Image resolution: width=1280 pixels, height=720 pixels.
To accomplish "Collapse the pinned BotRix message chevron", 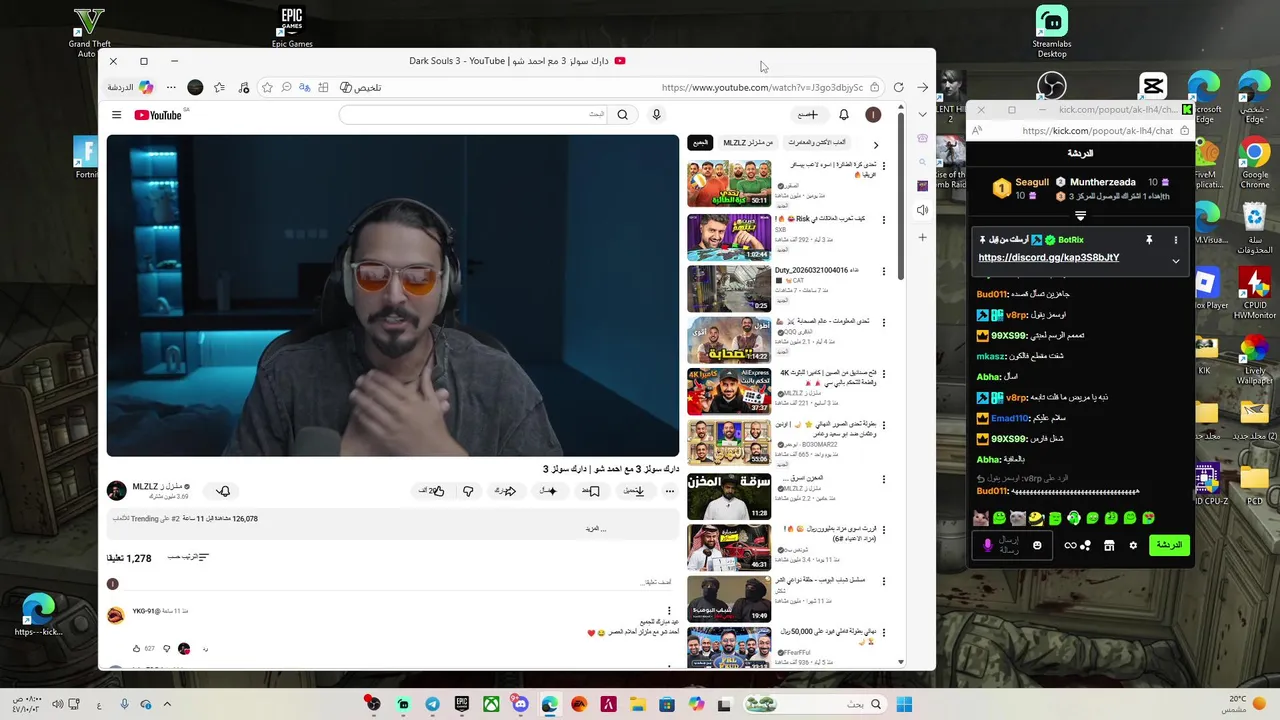I will tap(1175, 261).
